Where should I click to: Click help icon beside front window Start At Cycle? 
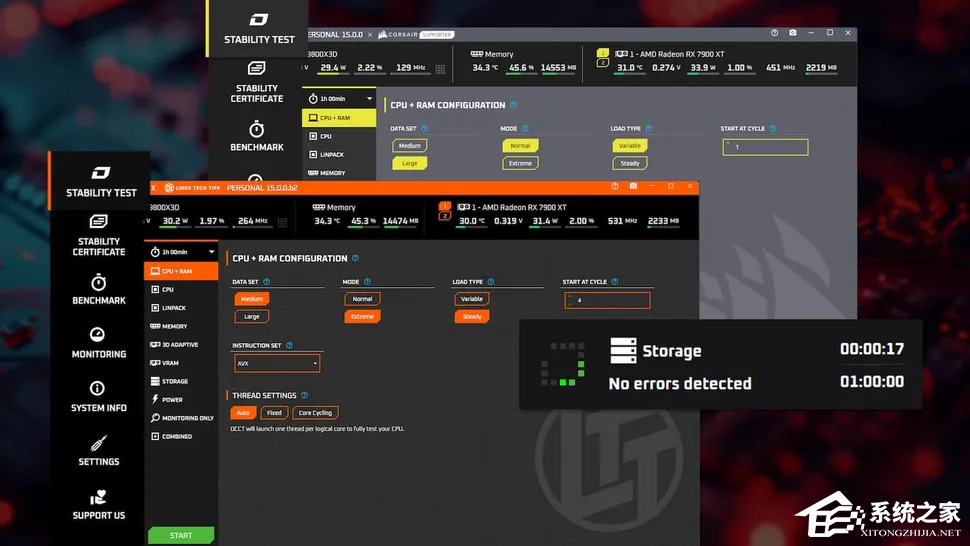614,282
